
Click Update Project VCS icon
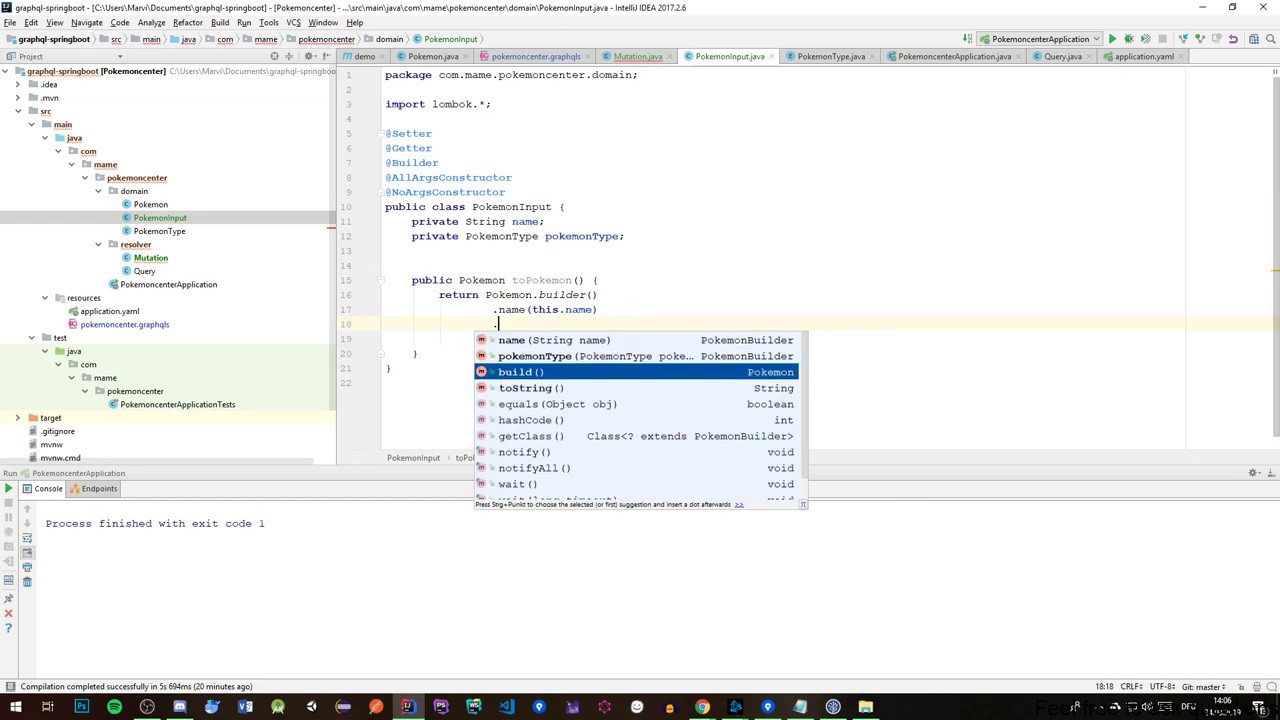[x=1184, y=39]
